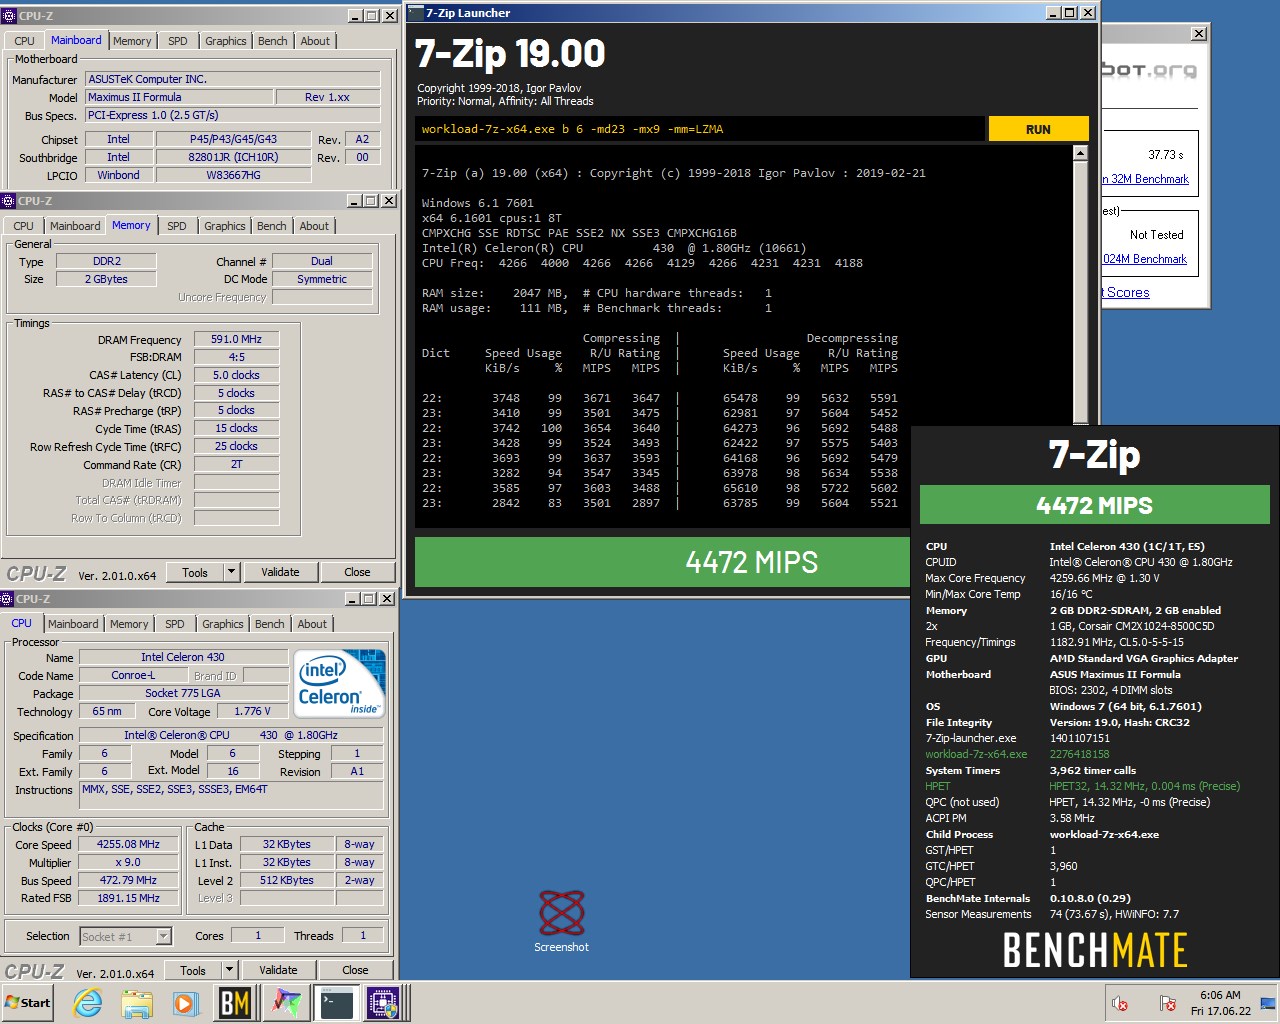The width and height of the screenshot is (1280, 1024).
Task: Open the Scores link in hwbot window
Action: pos(1126,292)
